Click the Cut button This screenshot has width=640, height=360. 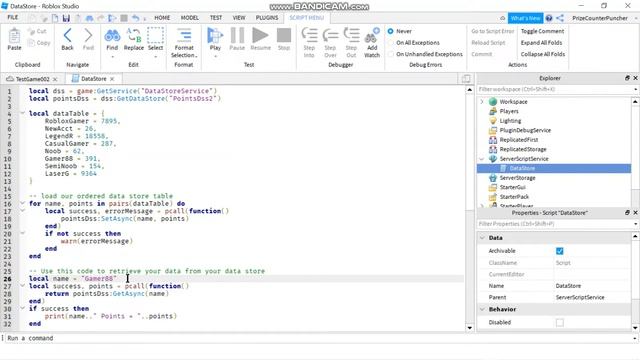[x=37, y=31]
